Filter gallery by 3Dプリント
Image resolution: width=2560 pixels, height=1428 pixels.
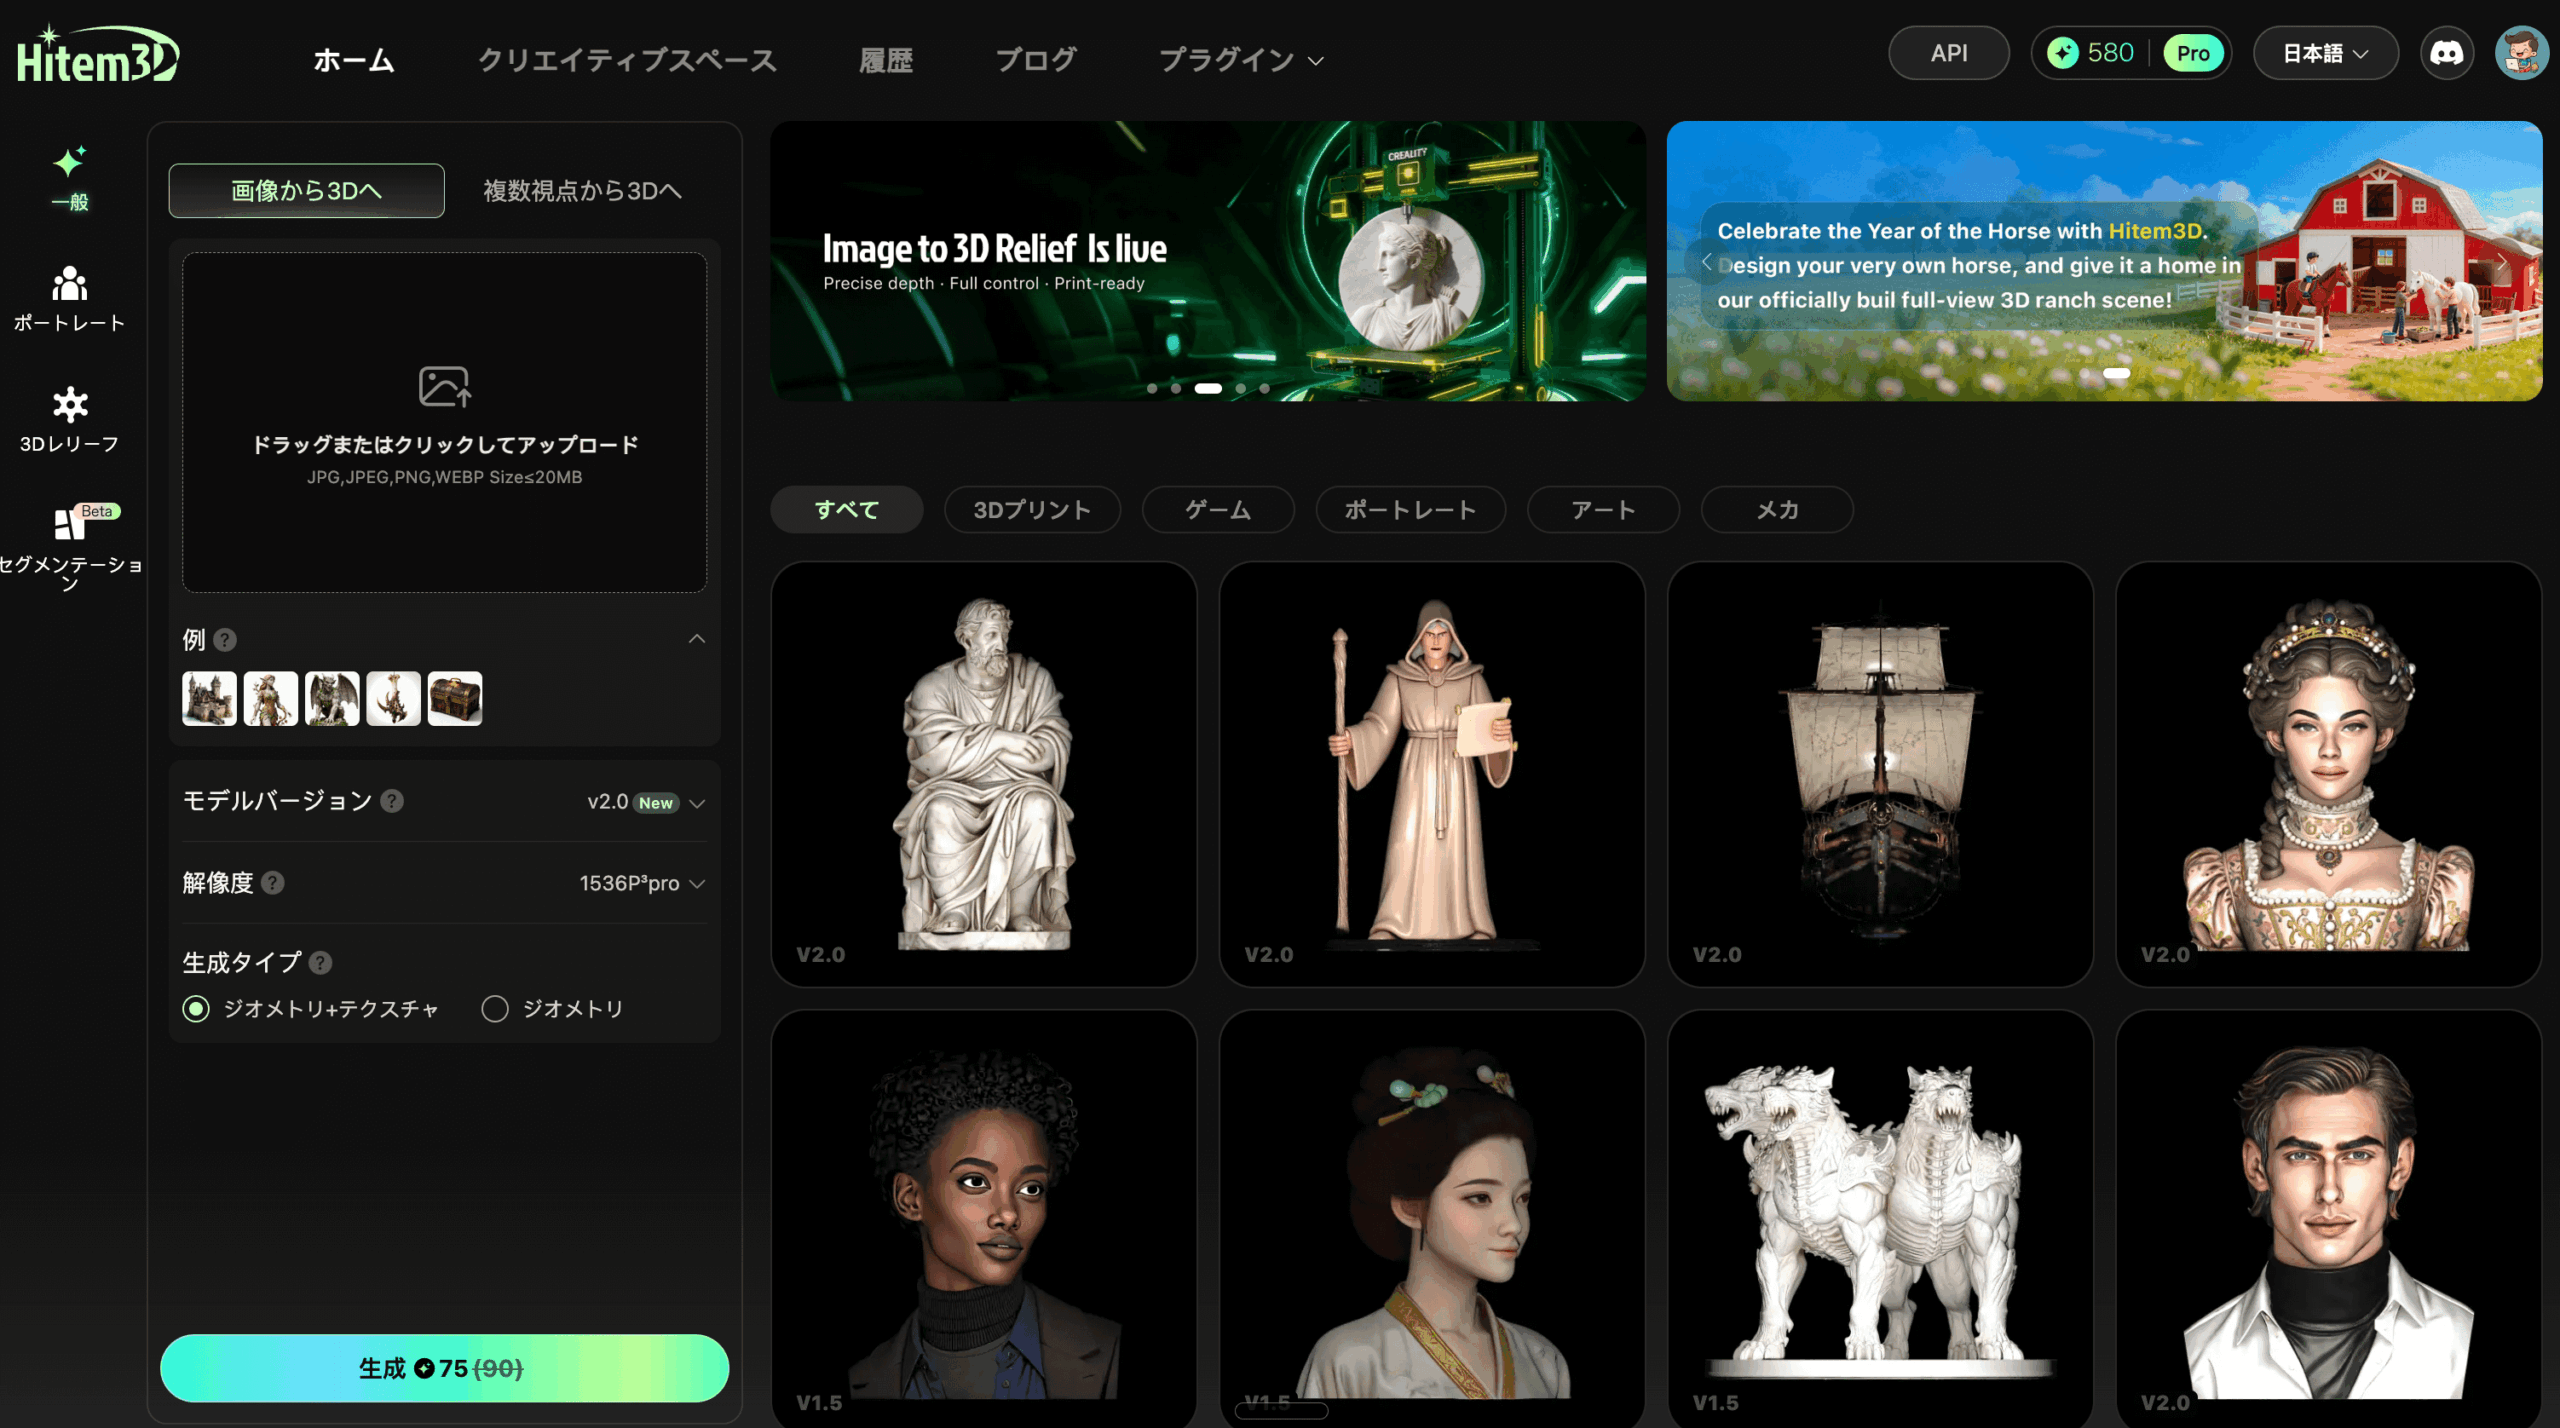tap(1031, 510)
